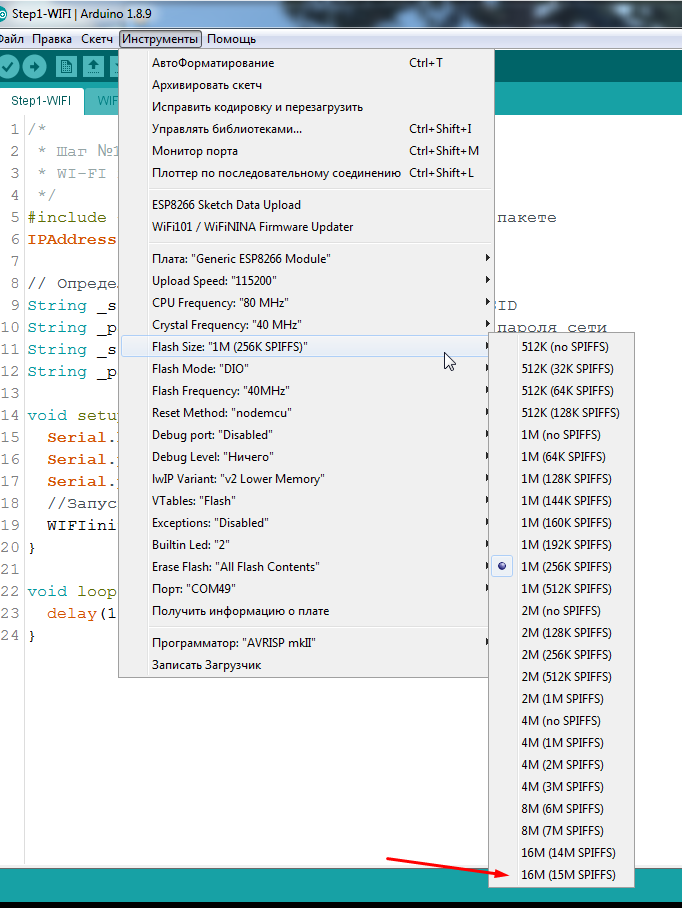Expand the Builtin Led 2 submenu

307,545
